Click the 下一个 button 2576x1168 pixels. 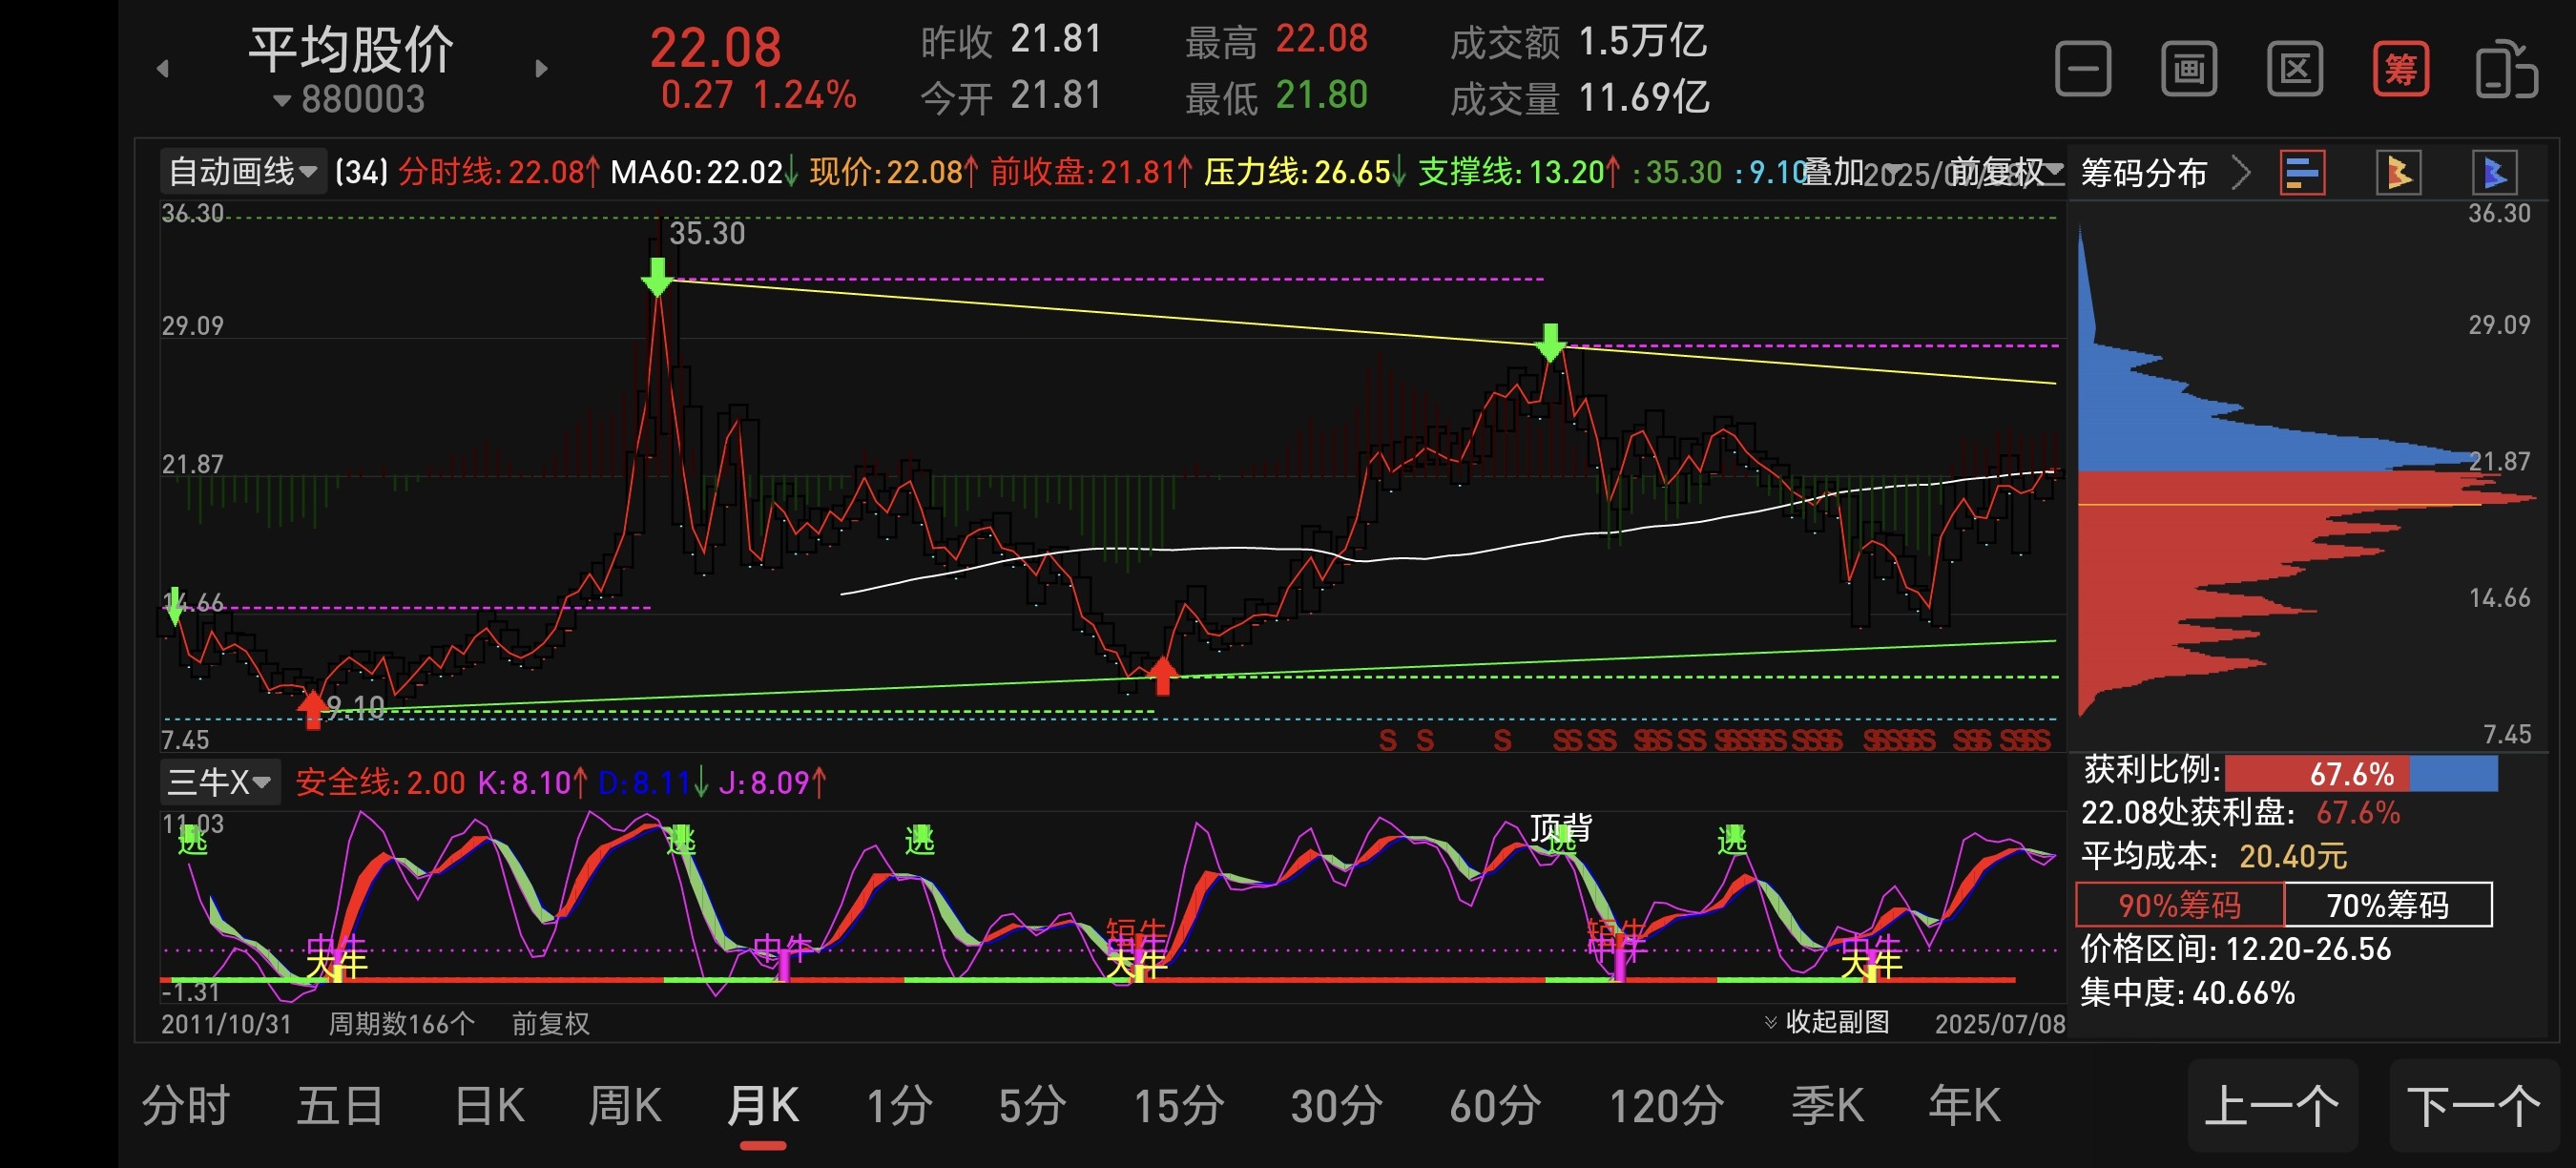pyautogui.click(x=2474, y=1106)
